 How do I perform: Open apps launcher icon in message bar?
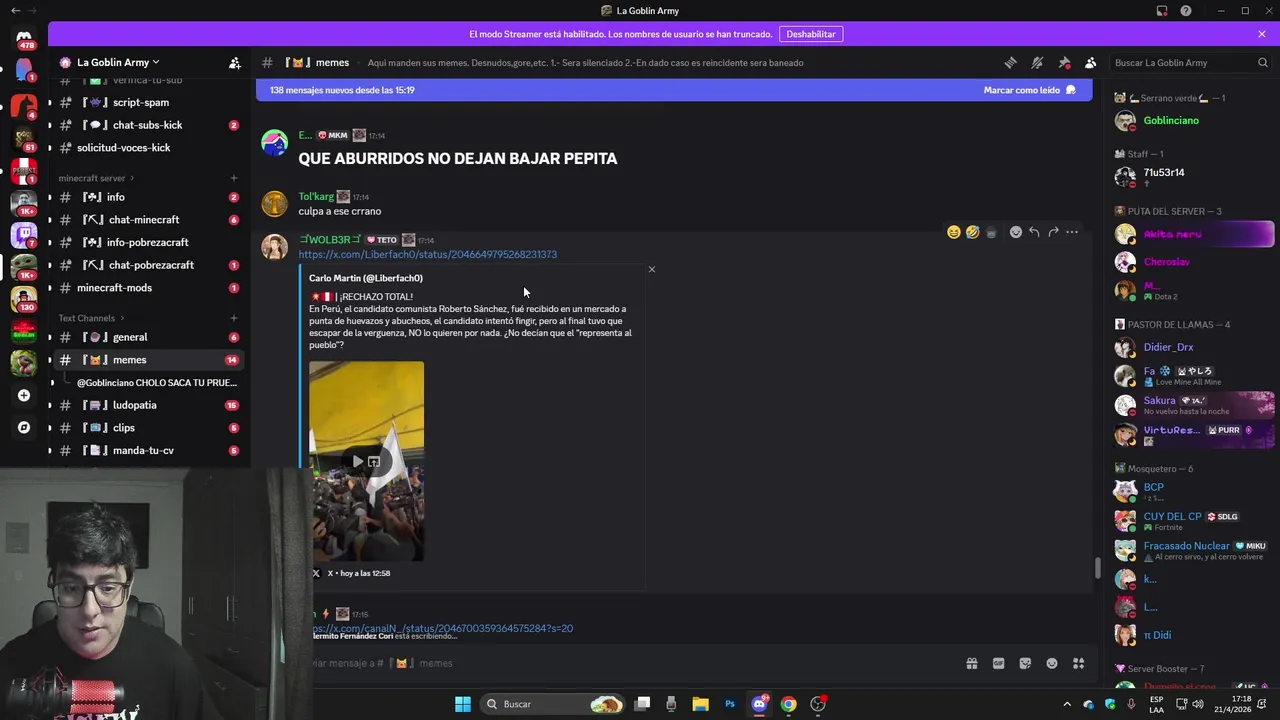[x=1079, y=663]
